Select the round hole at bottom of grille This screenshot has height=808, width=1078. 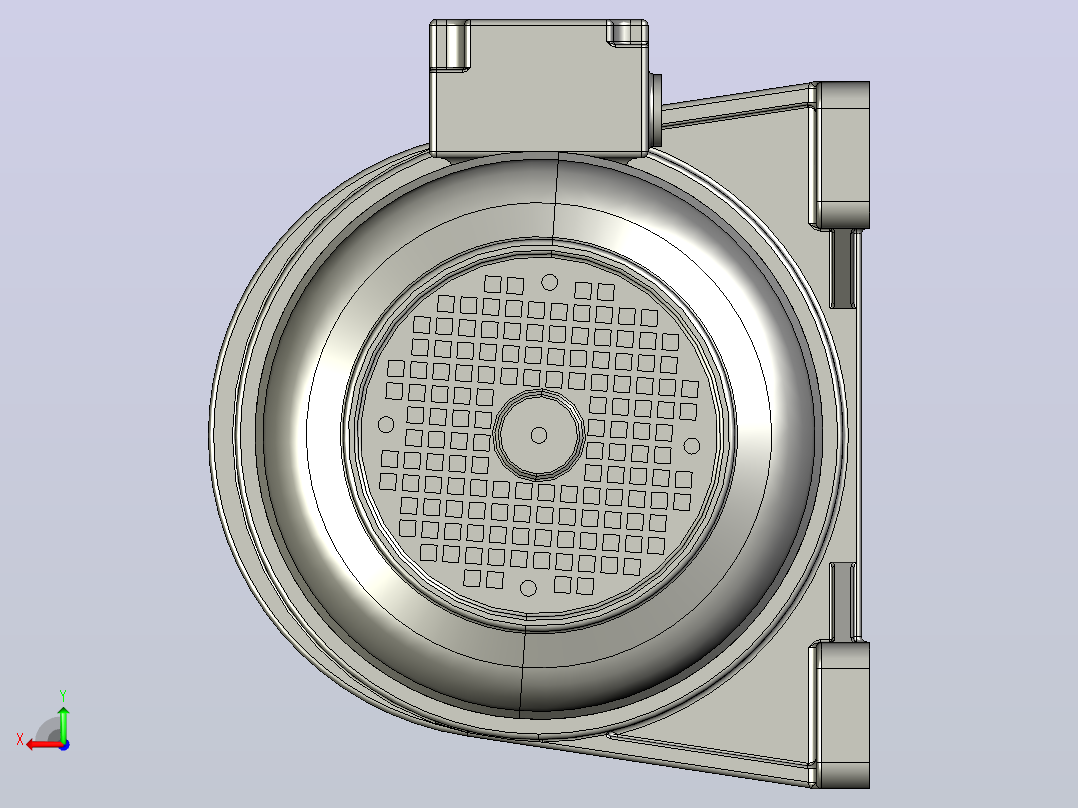click(528, 588)
